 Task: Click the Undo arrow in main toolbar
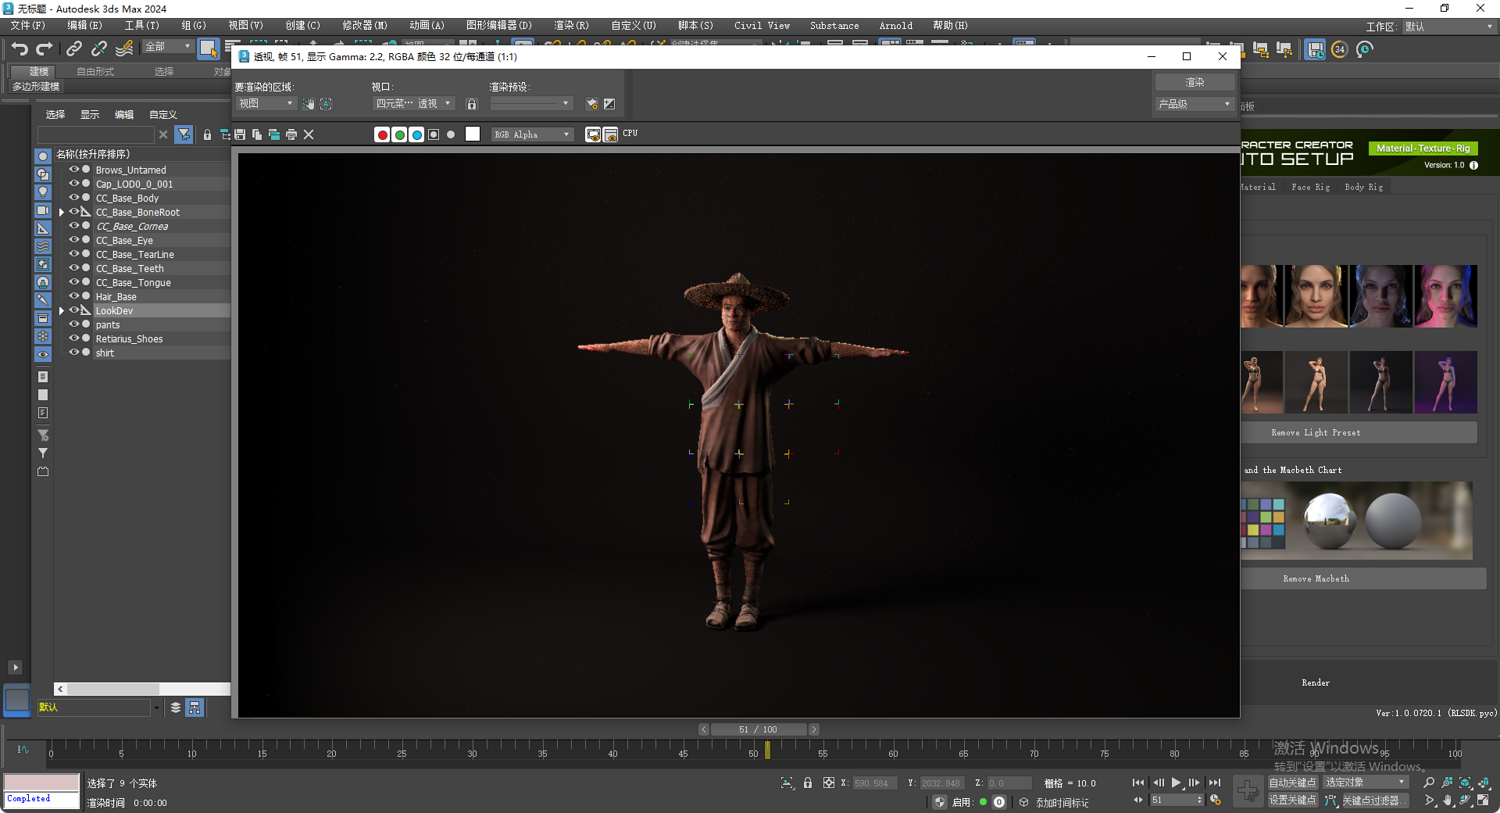19,49
